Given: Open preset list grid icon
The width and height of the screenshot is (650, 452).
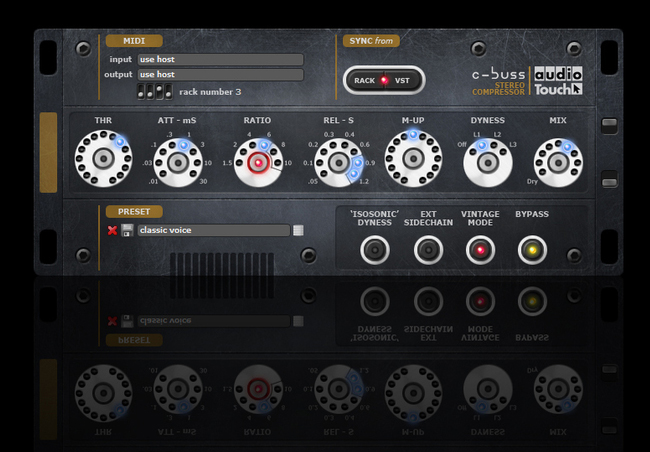Looking at the screenshot, I should (298, 231).
